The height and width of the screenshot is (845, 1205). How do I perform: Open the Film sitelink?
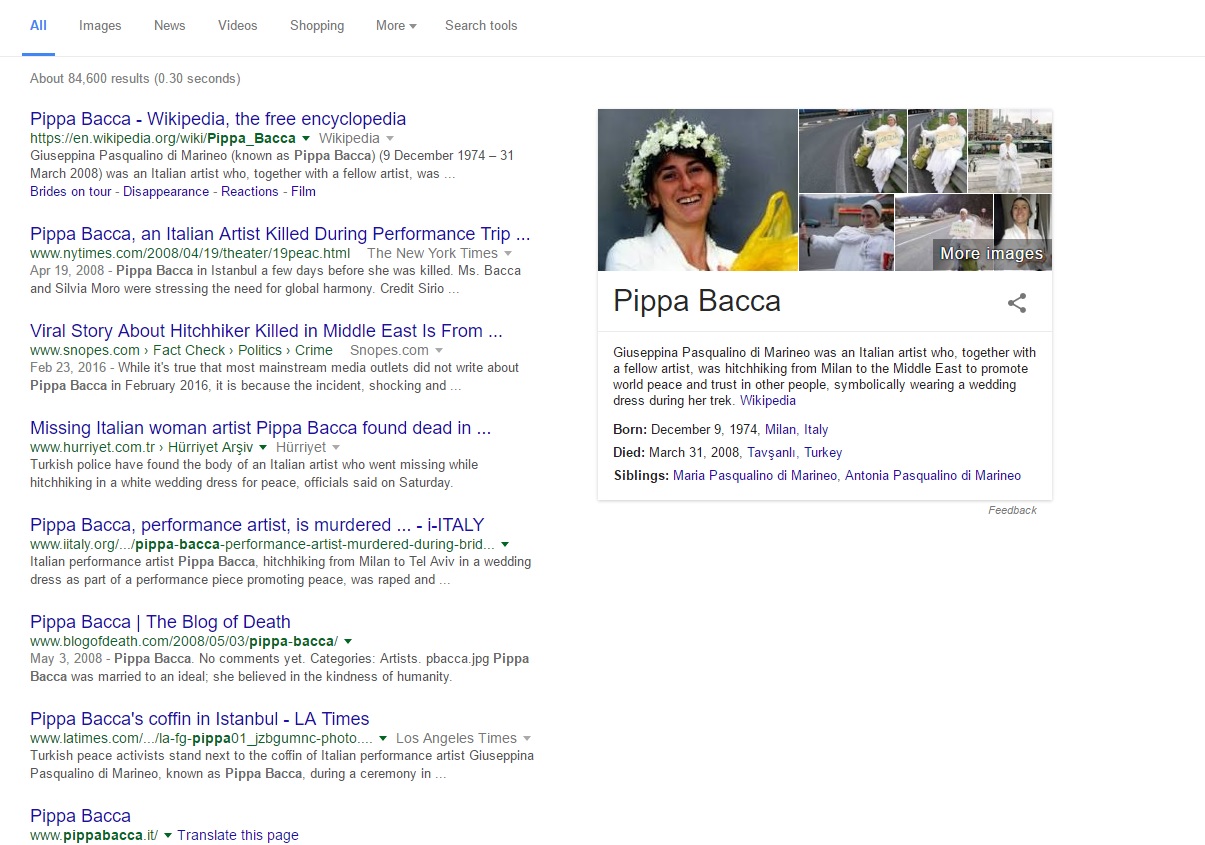(x=303, y=191)
